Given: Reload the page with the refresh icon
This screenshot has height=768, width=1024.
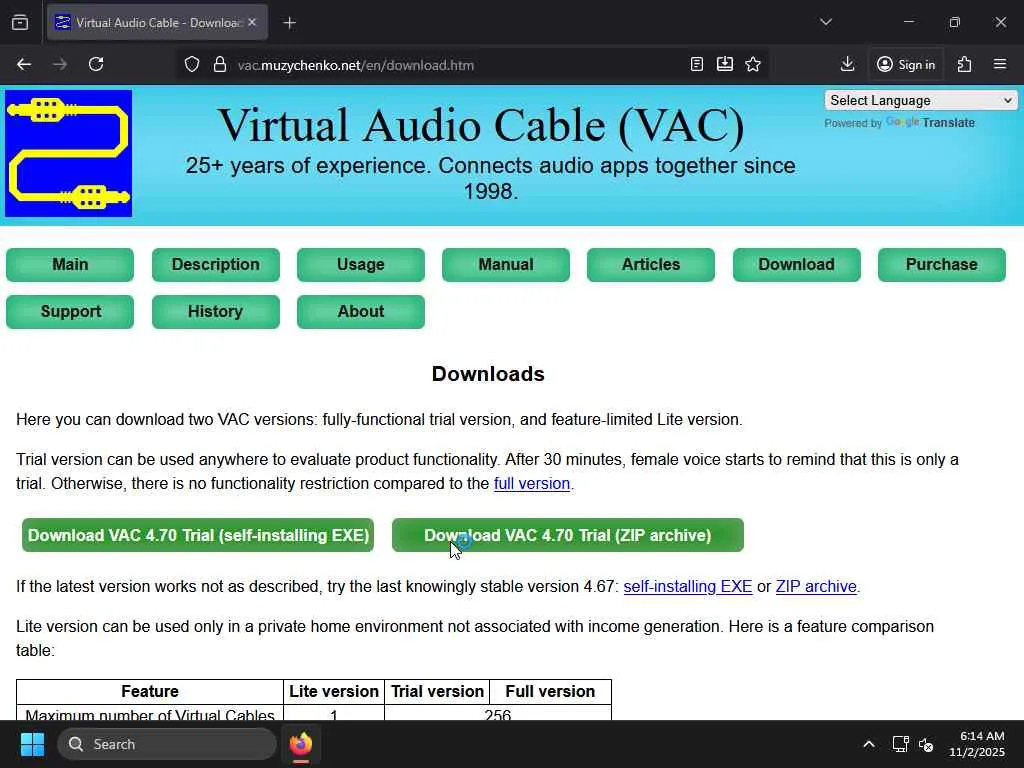Looking at the screenshot, I should click(x=96, y=64).
